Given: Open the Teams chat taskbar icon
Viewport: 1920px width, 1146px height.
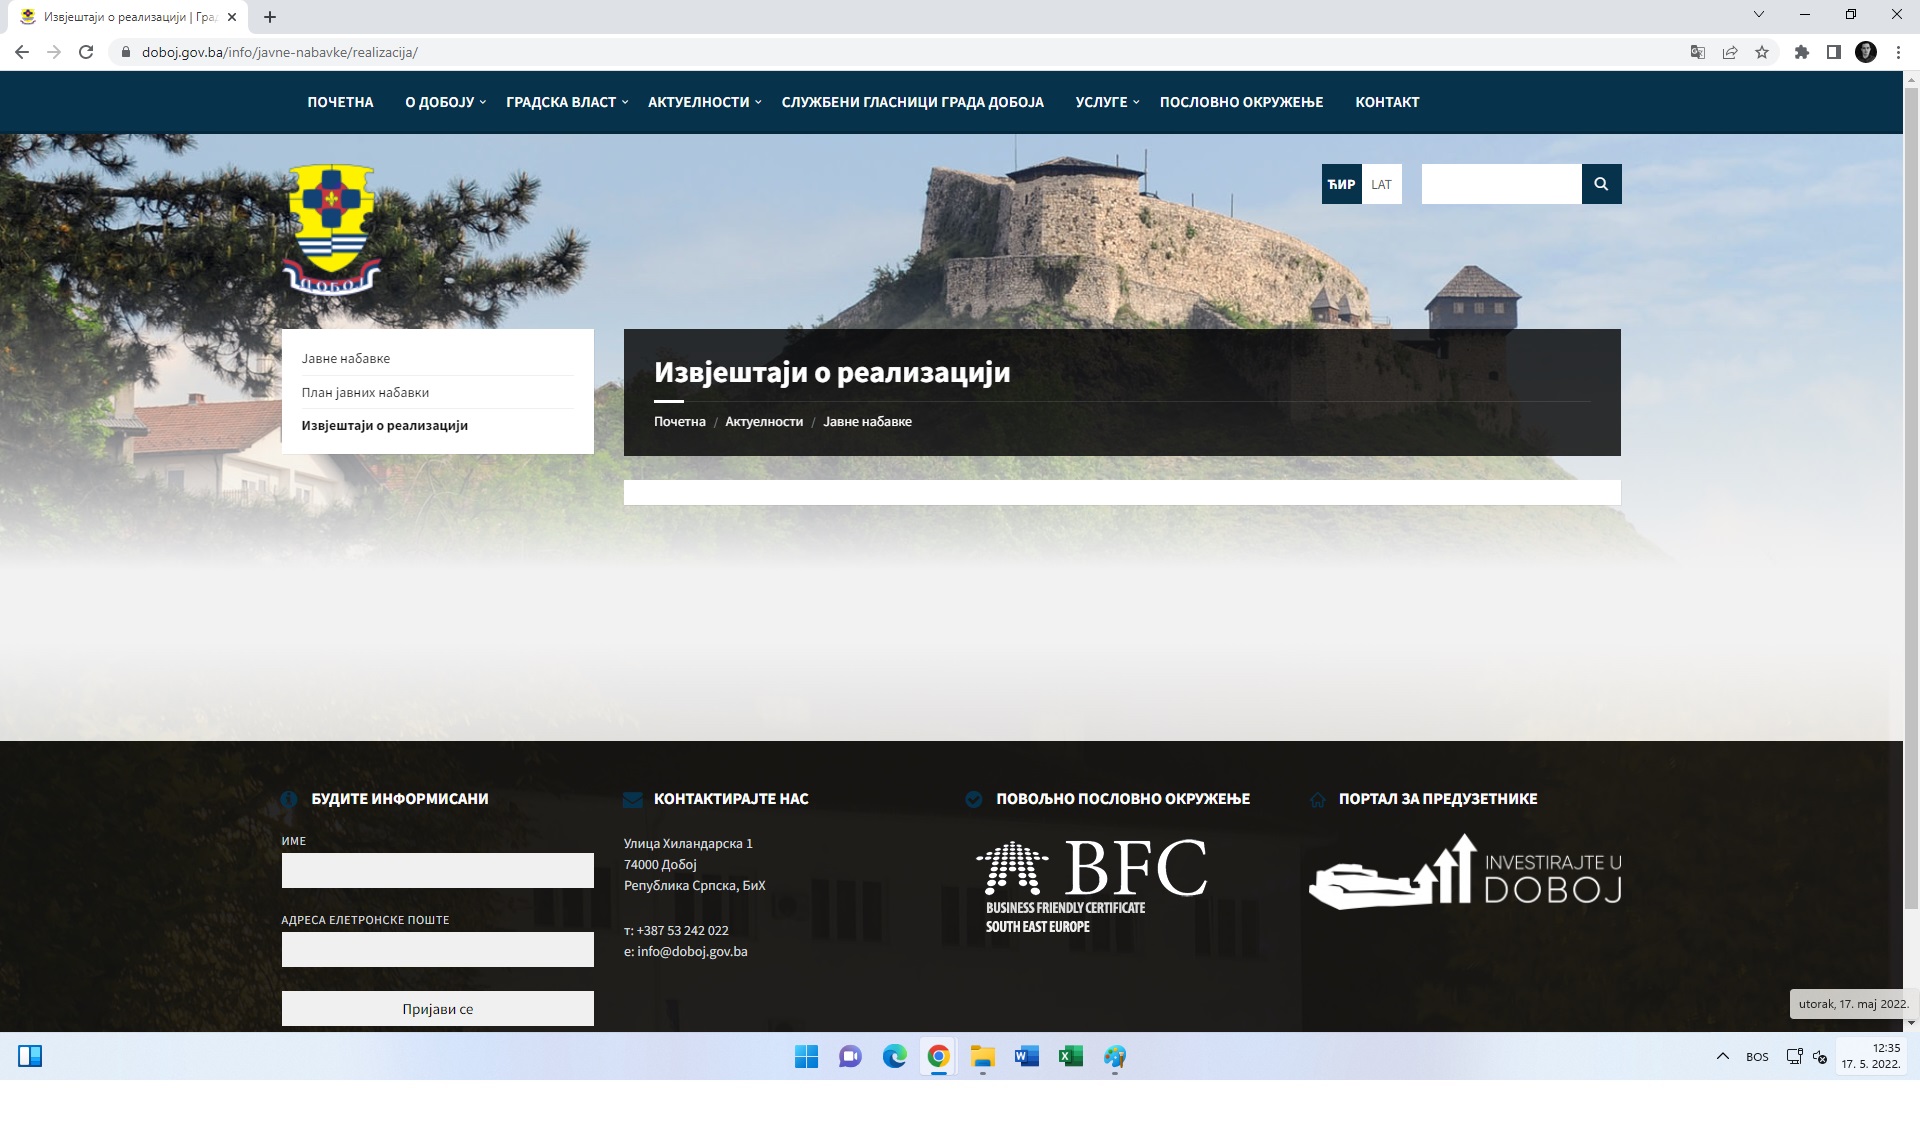Looking at the screenshot, I should pos(850,1057).
